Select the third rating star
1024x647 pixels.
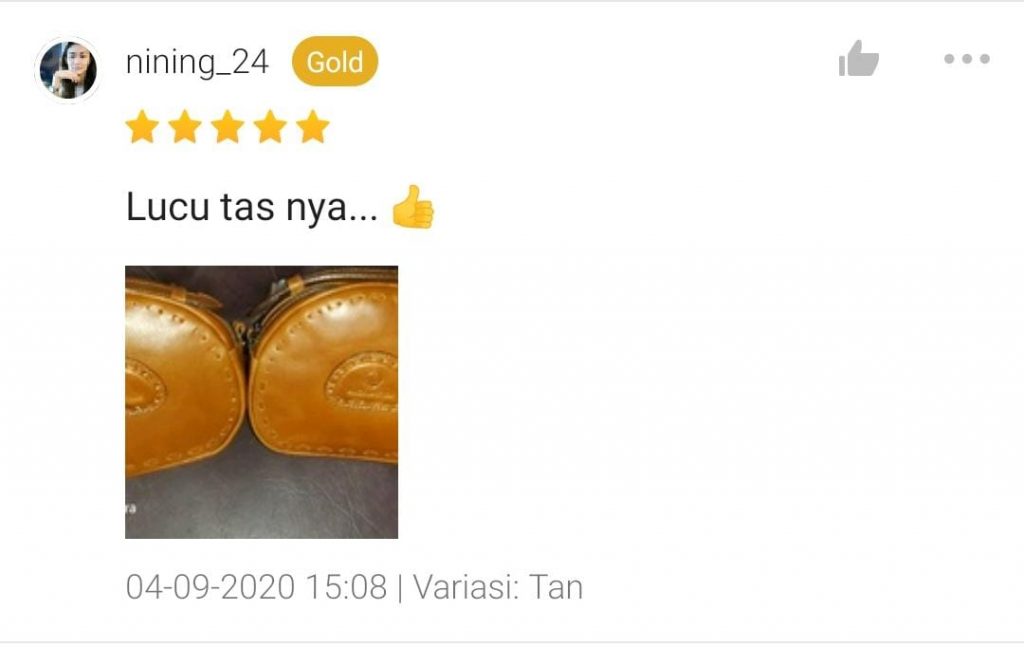[227, 126]
